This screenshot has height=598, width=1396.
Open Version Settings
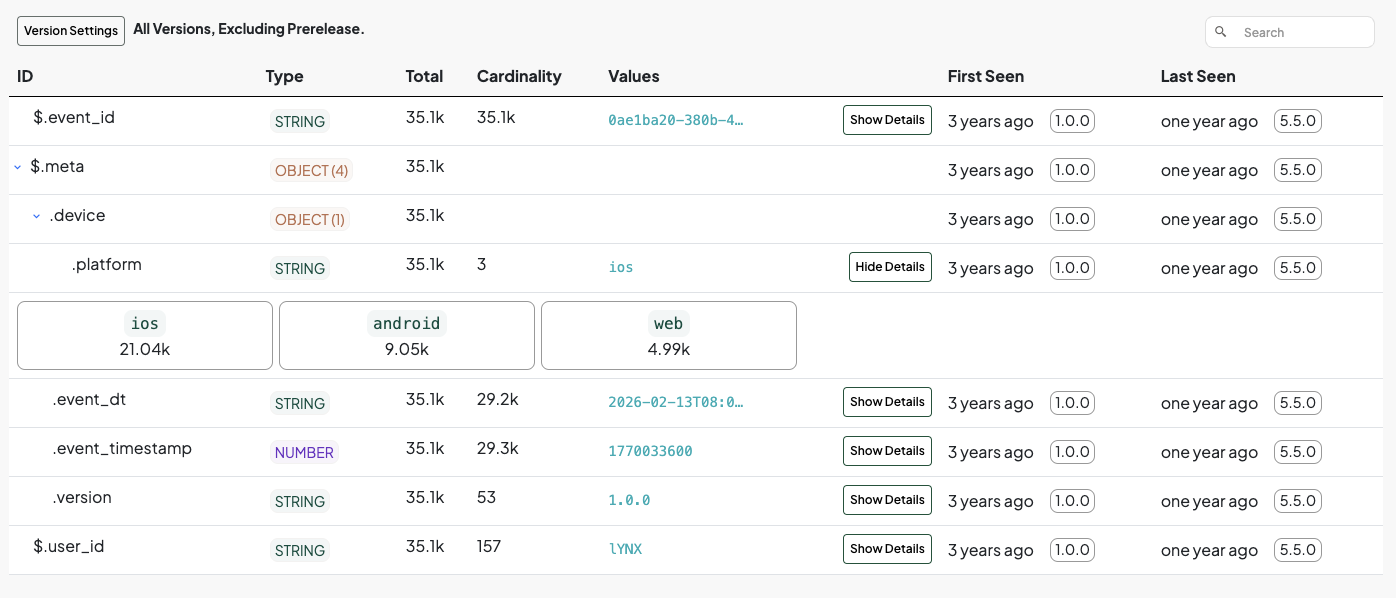tap(70, 30)
